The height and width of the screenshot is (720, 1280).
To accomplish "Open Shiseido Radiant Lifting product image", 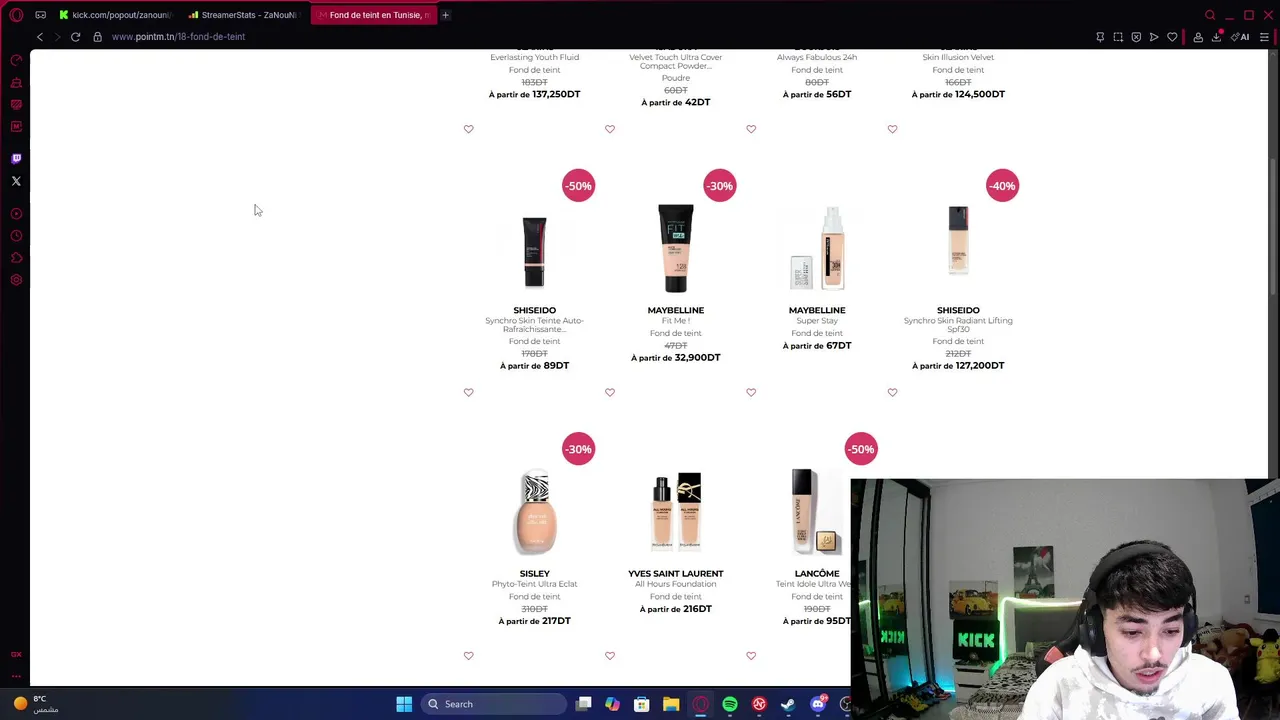I will pyautogui.click(x=958, y=240).
